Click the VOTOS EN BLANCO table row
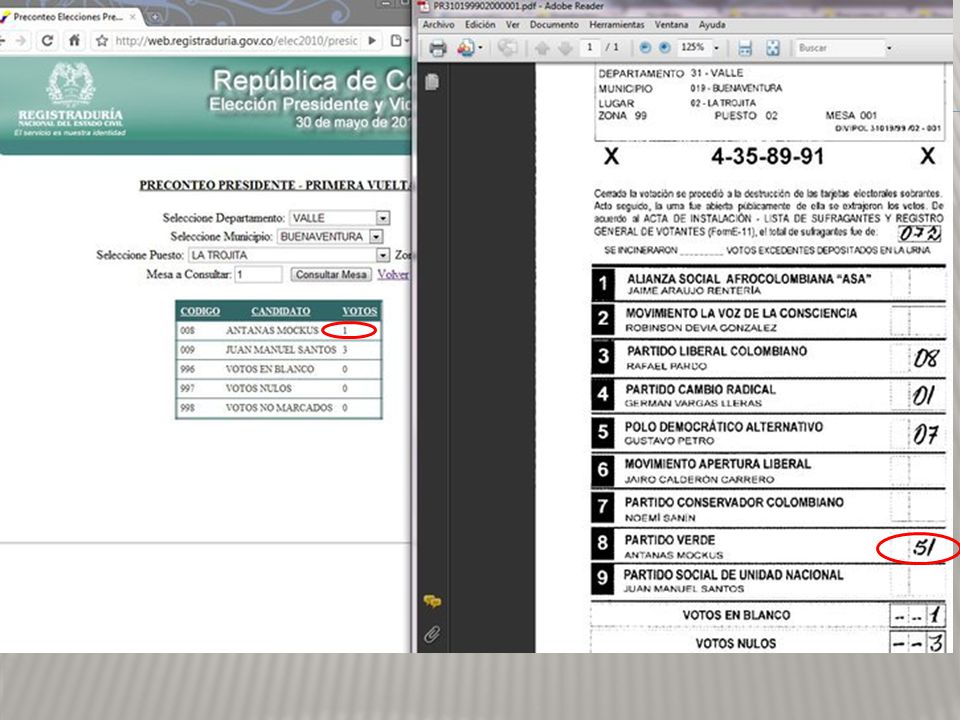 point(279,369)
